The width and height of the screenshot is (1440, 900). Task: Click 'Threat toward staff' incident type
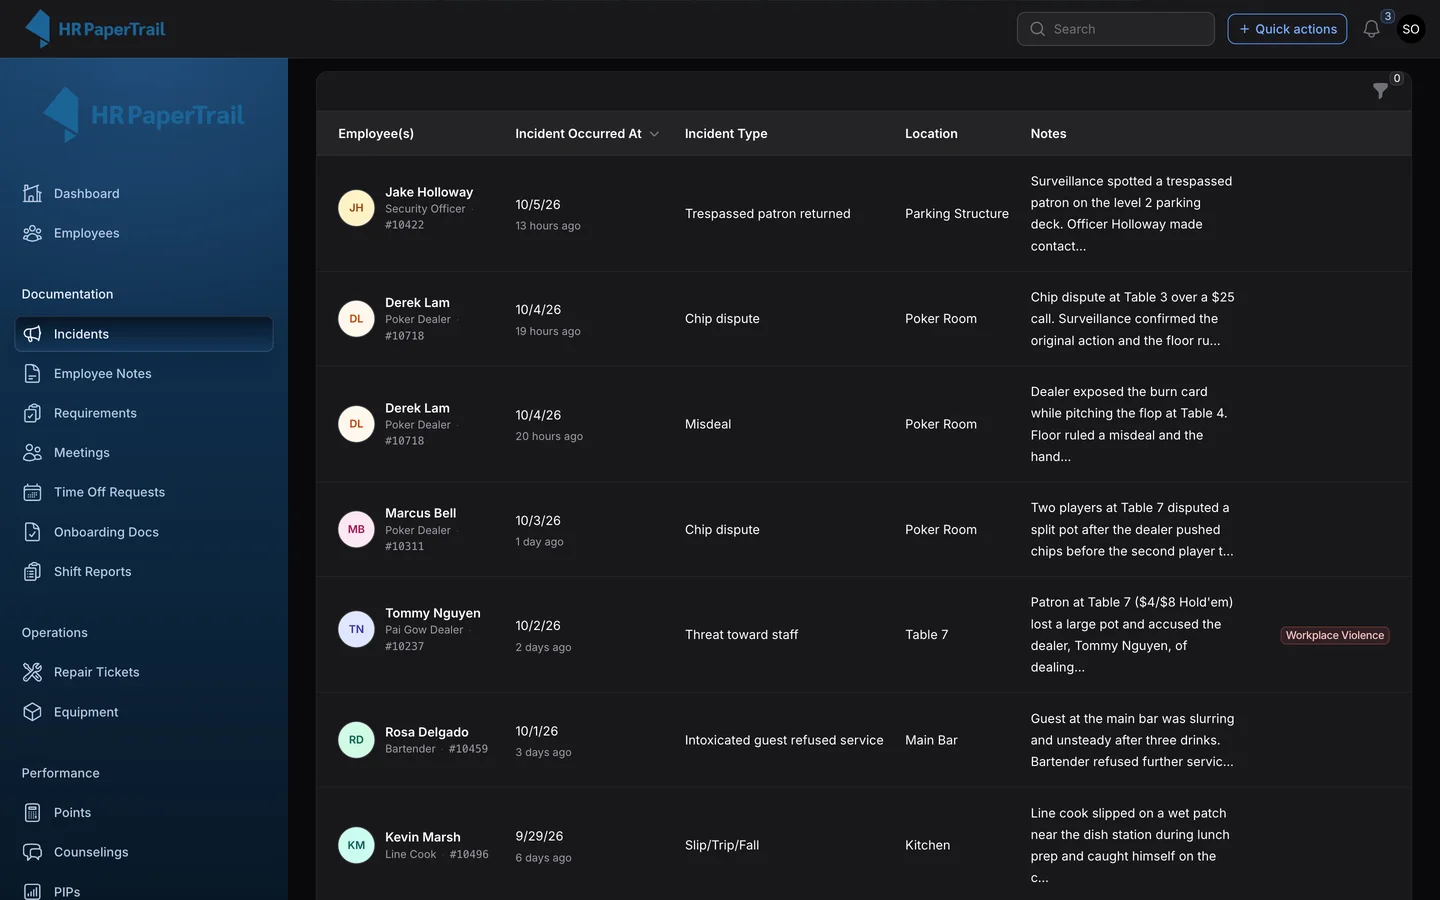(x=742, y=635)
